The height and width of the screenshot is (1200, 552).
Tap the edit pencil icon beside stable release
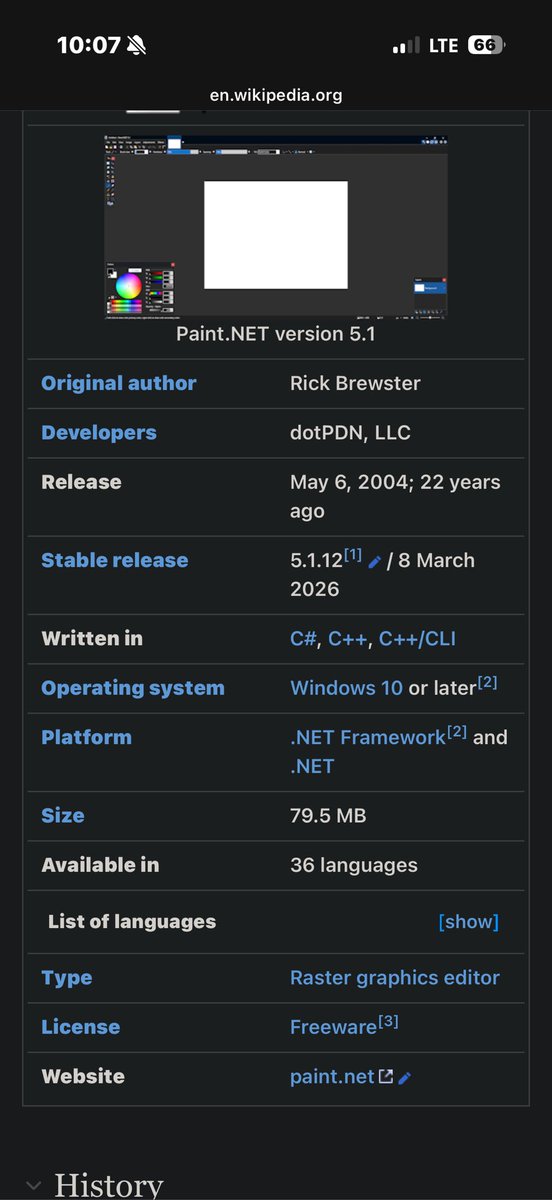click(x=375, y=562)
